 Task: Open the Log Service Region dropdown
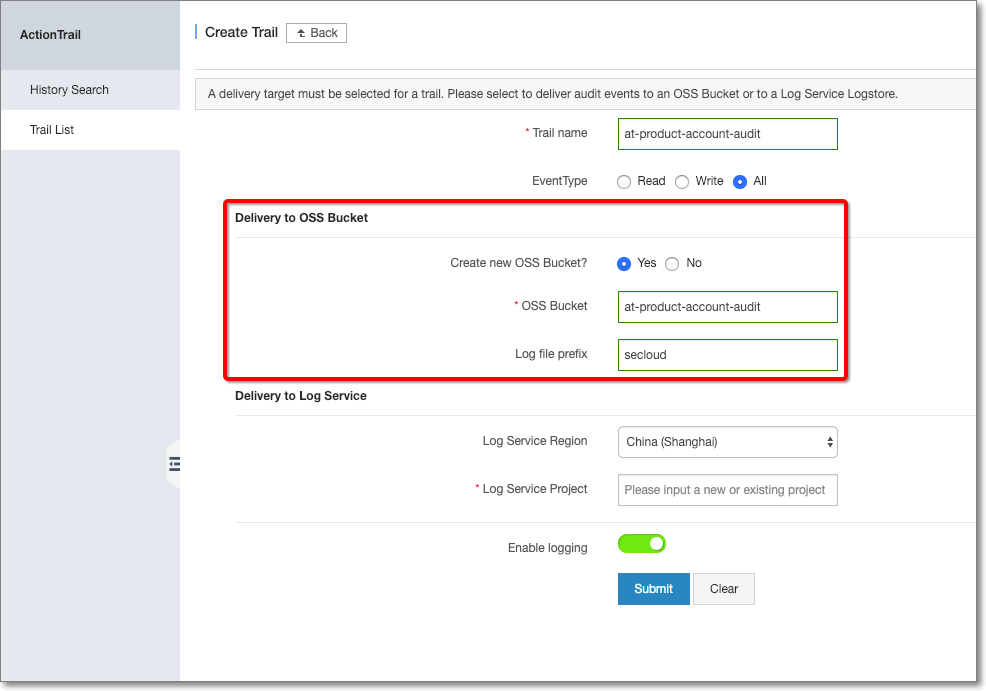(728, 442)
